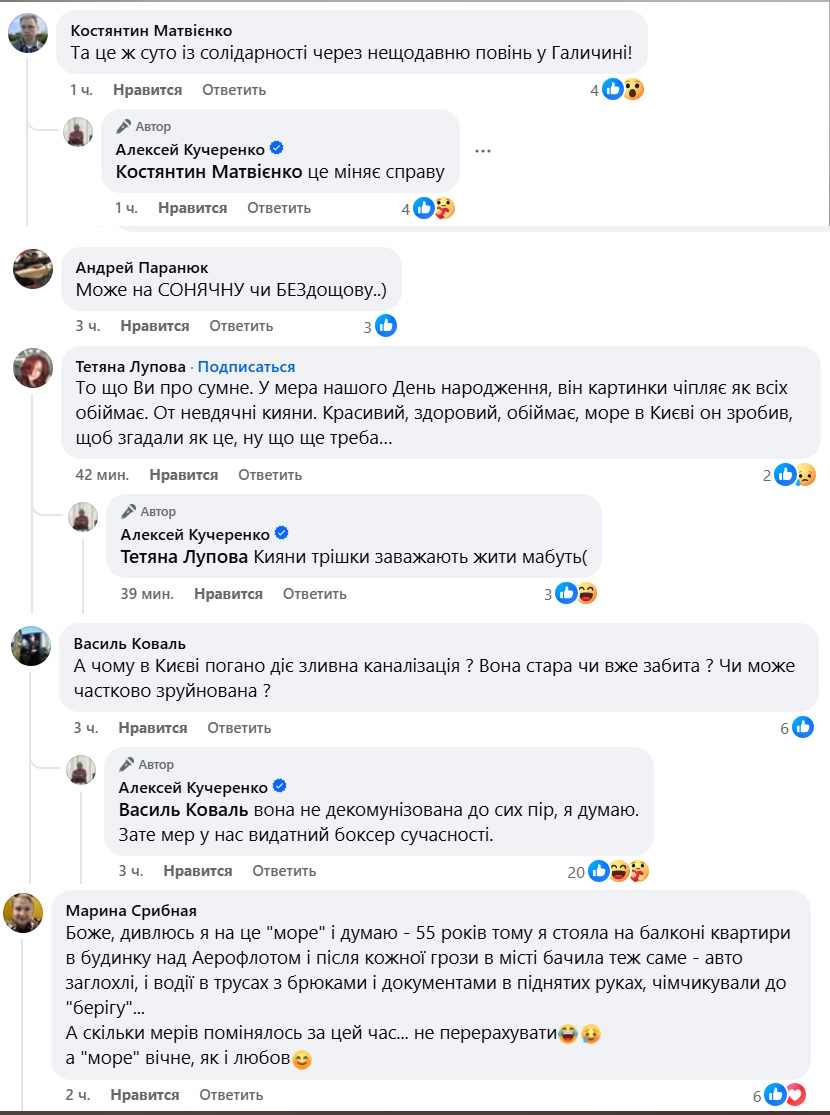Open three-dots menu on Кучеренко's first reply
This screenshot has width=830, height=1115.
(483, 151)
